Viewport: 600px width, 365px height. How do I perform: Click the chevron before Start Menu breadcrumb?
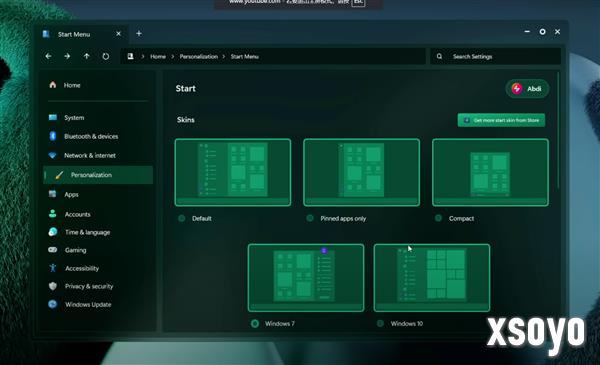tap(224, 57)
